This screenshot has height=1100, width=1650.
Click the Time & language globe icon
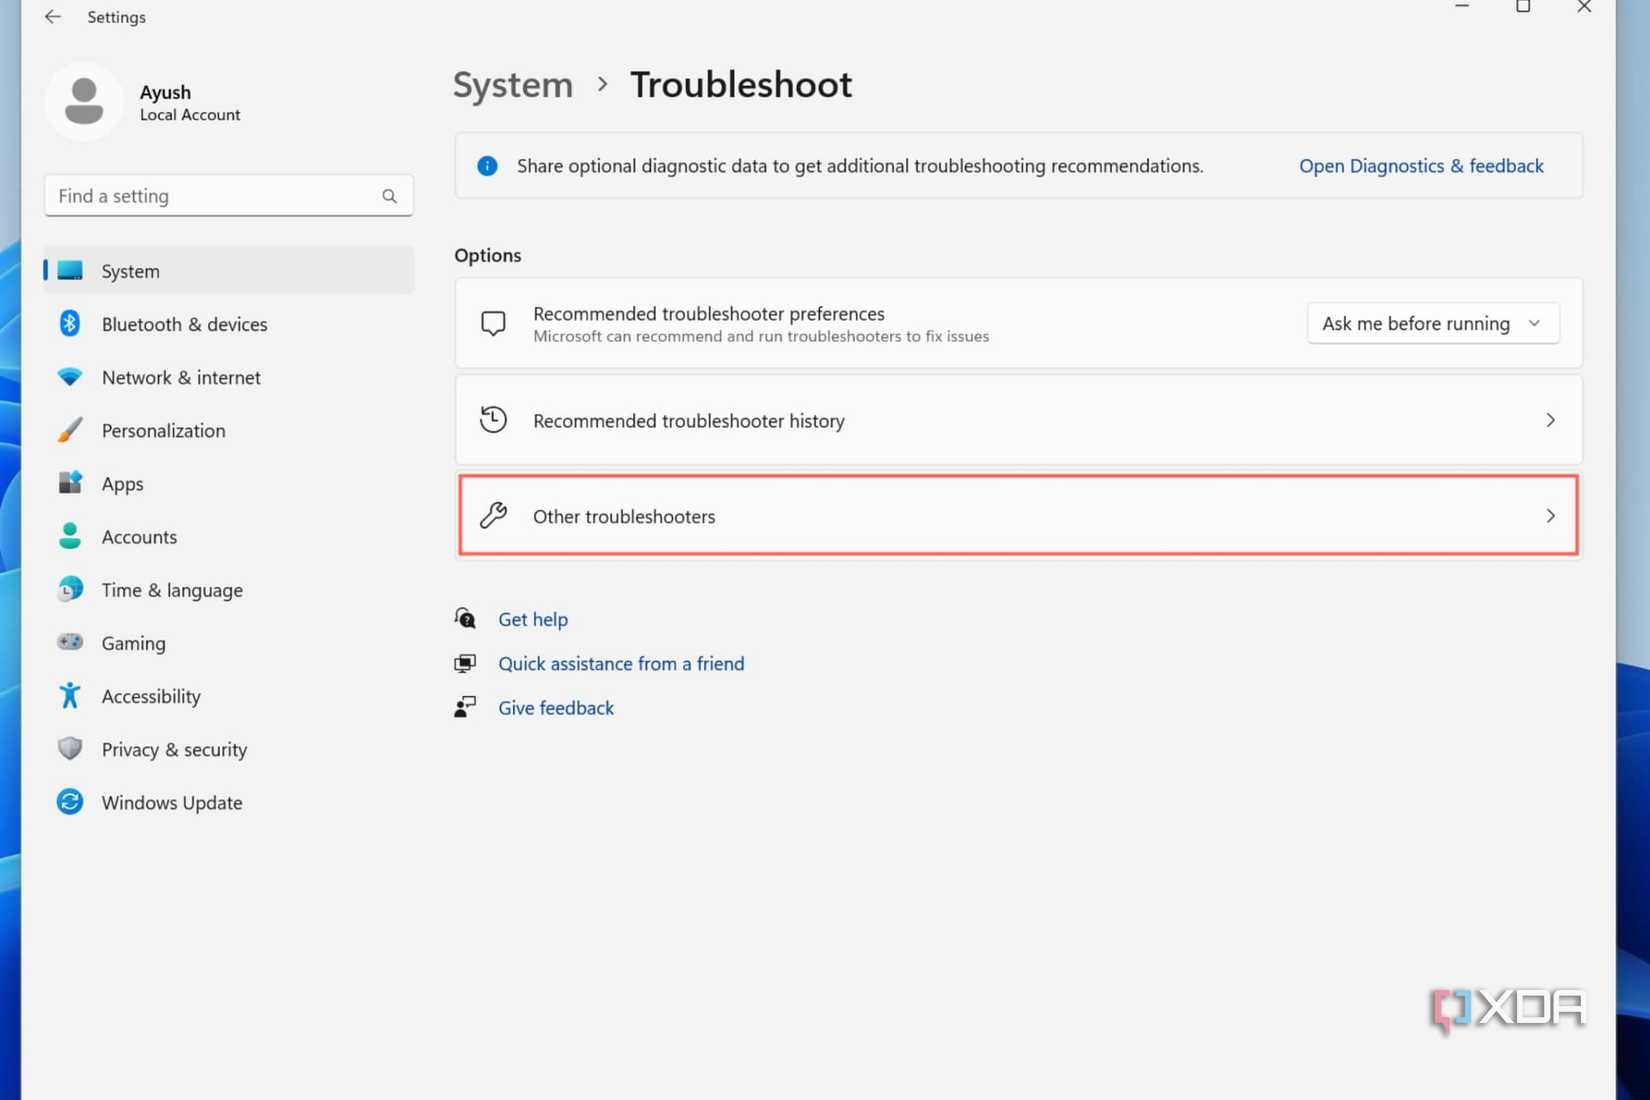coord(70,589)
